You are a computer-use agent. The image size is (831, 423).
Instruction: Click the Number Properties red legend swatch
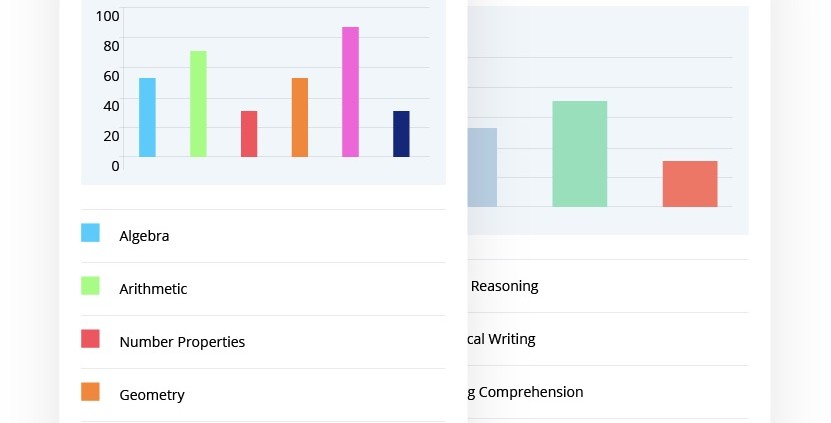click(90, 339)
